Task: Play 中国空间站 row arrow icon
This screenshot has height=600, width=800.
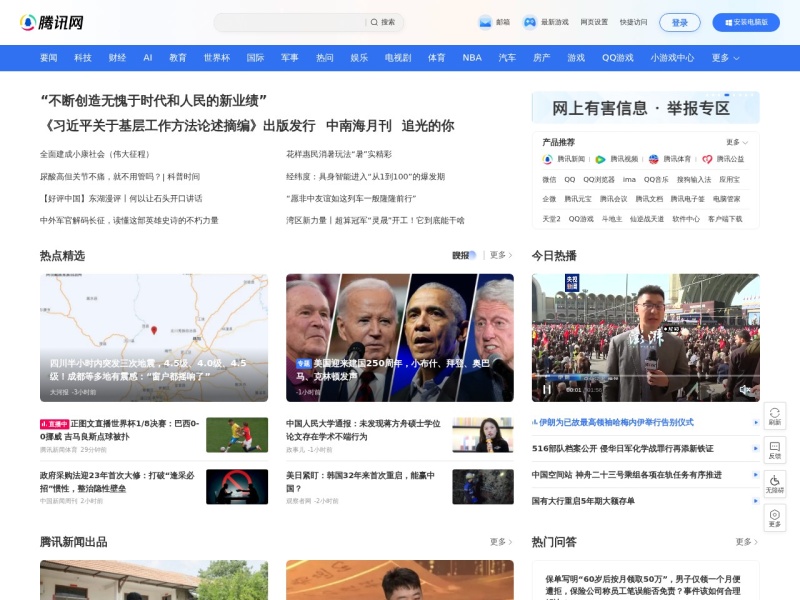Action: pyautogui.click(x=756, y=474)
